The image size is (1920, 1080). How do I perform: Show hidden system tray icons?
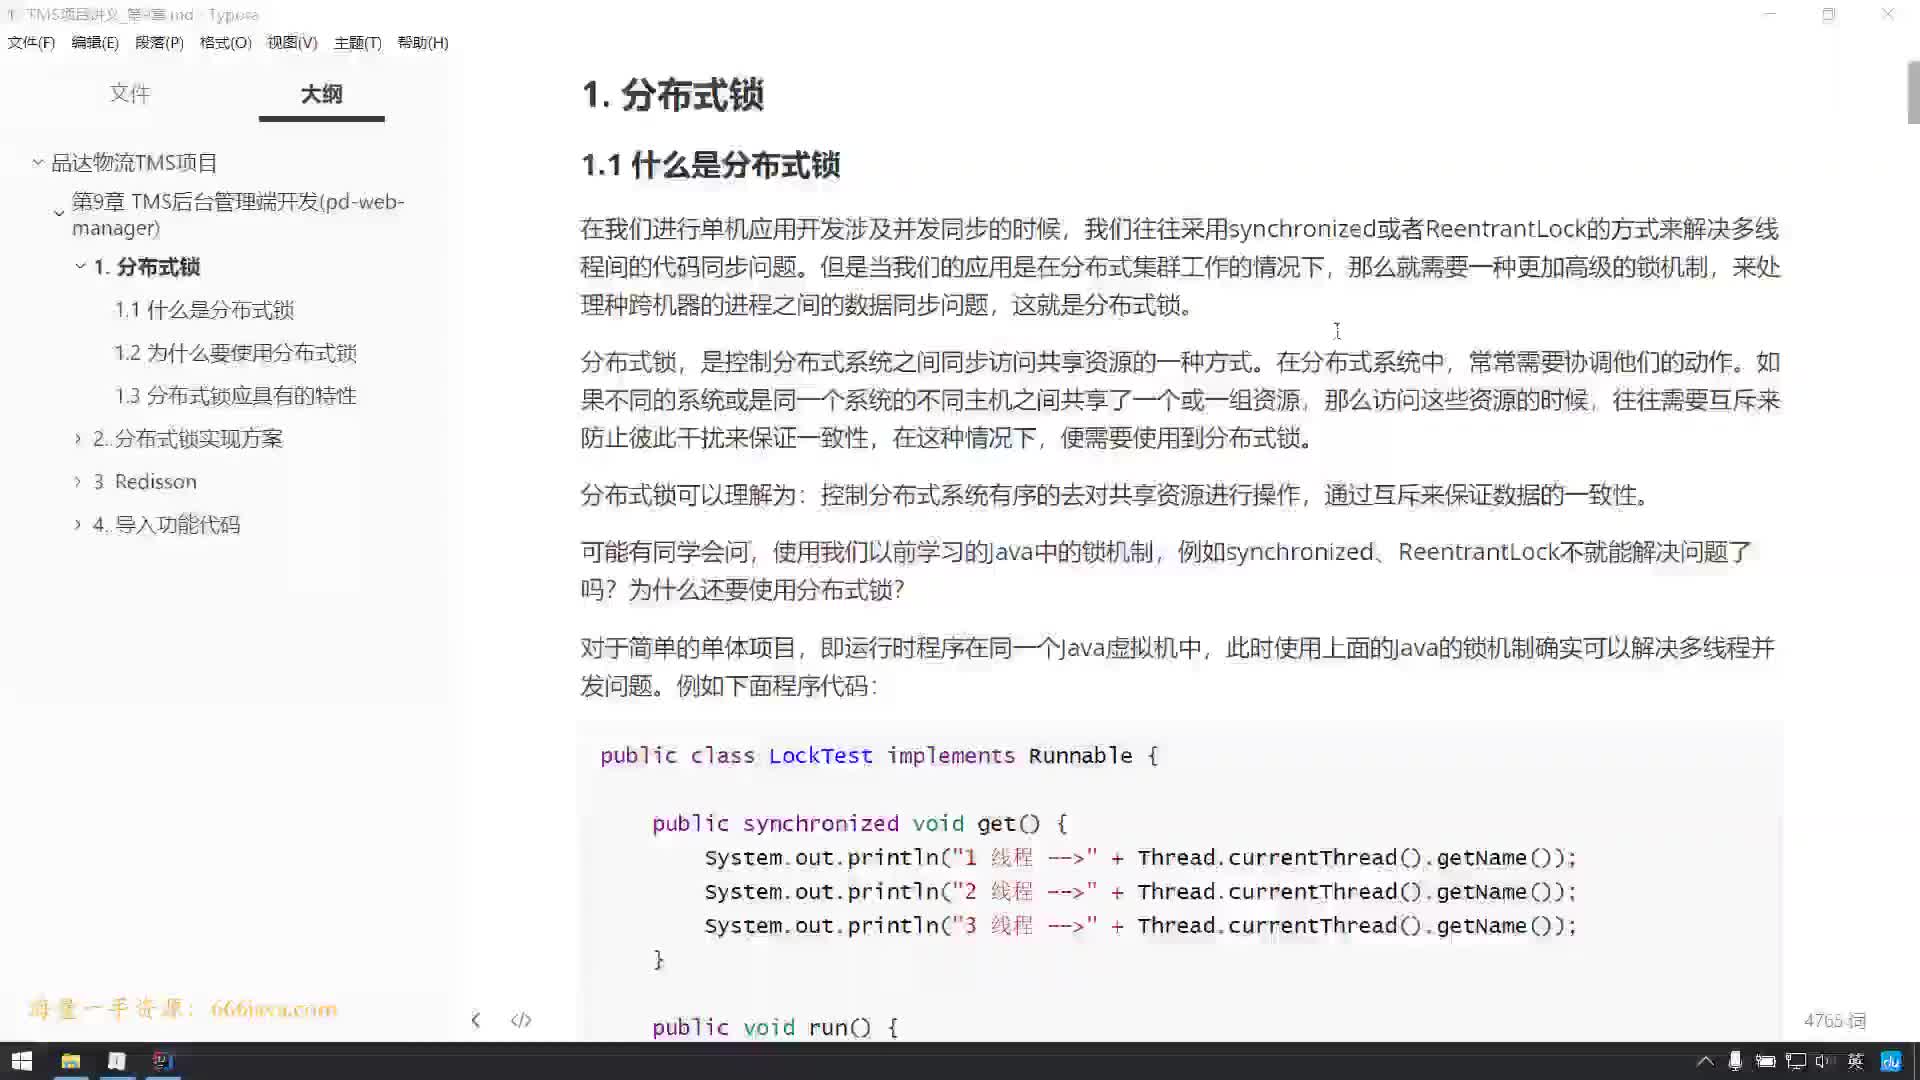click(x=1705, y=1061)
